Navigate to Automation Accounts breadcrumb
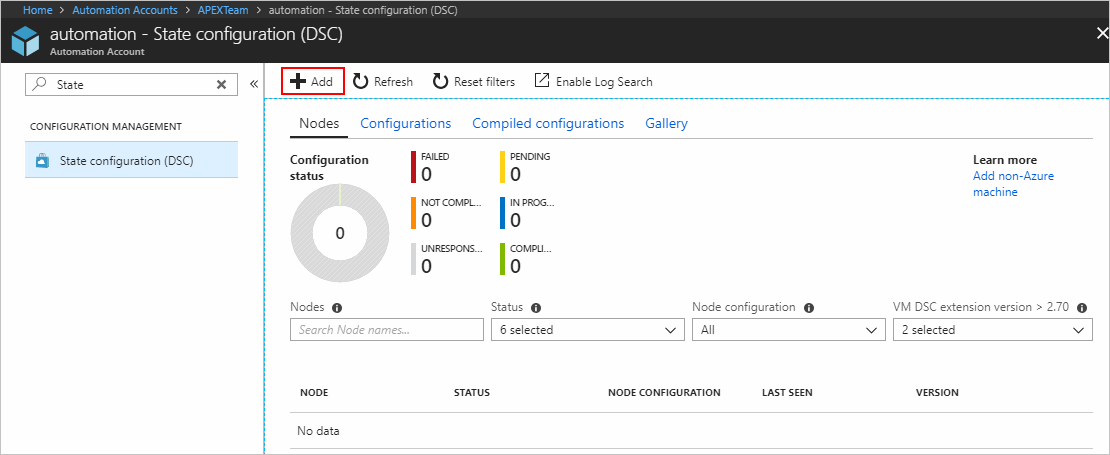Screen dimensions: 1110x455 click(x=125, y=9)
